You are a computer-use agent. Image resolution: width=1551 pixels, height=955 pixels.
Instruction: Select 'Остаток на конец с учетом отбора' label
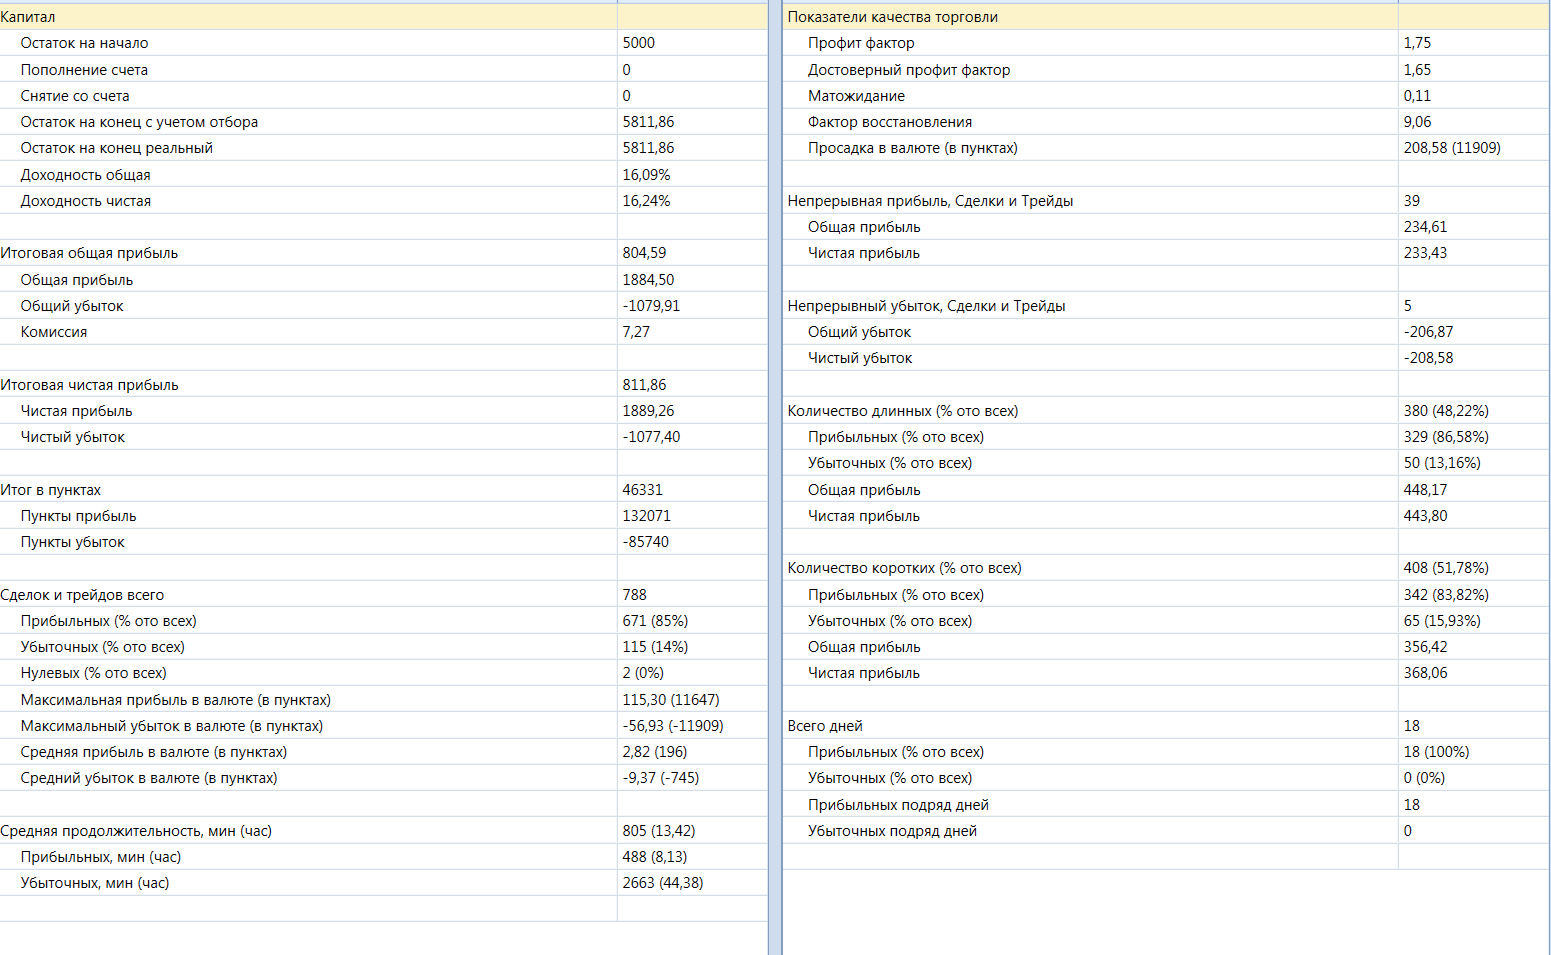(139, 122)
